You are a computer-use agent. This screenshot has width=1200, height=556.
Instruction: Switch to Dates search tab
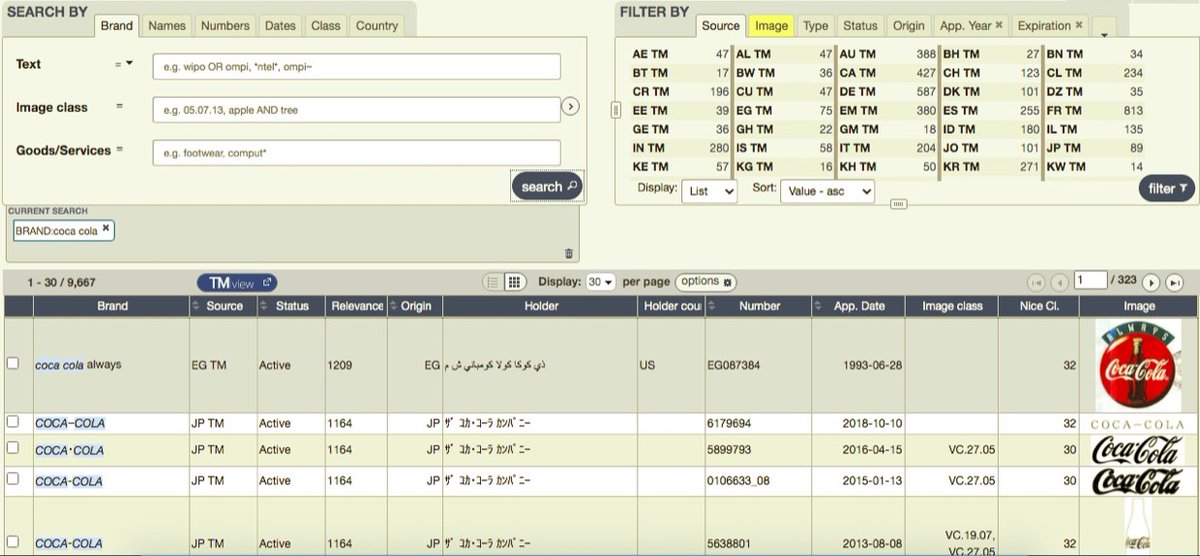click(x=281, y=26)
